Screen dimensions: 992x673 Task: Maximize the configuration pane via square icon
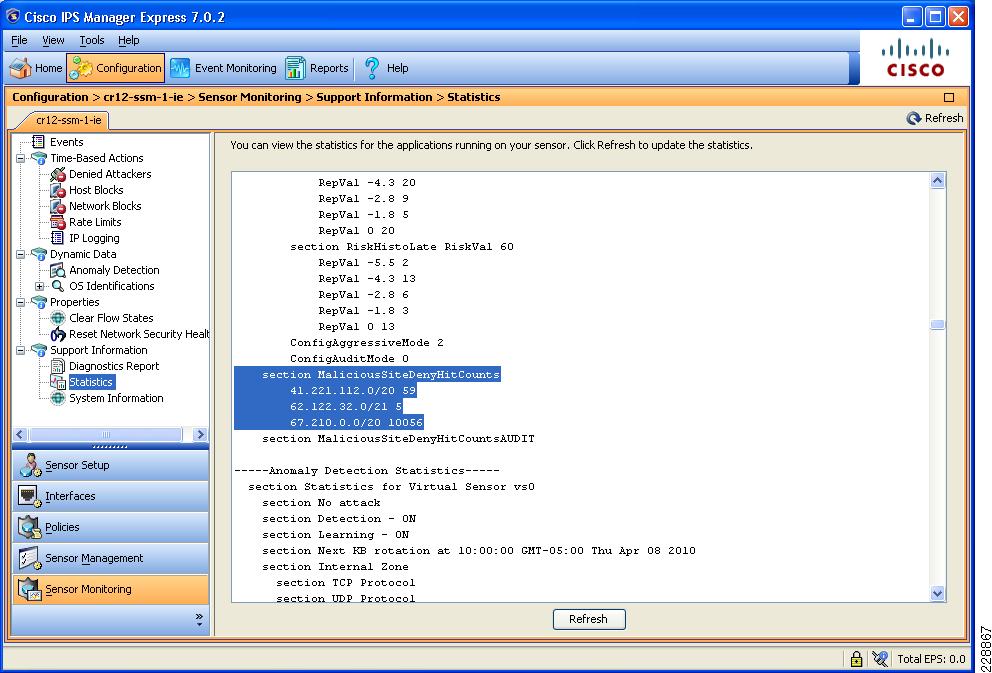pyautogui.click(x=949, y=97)
